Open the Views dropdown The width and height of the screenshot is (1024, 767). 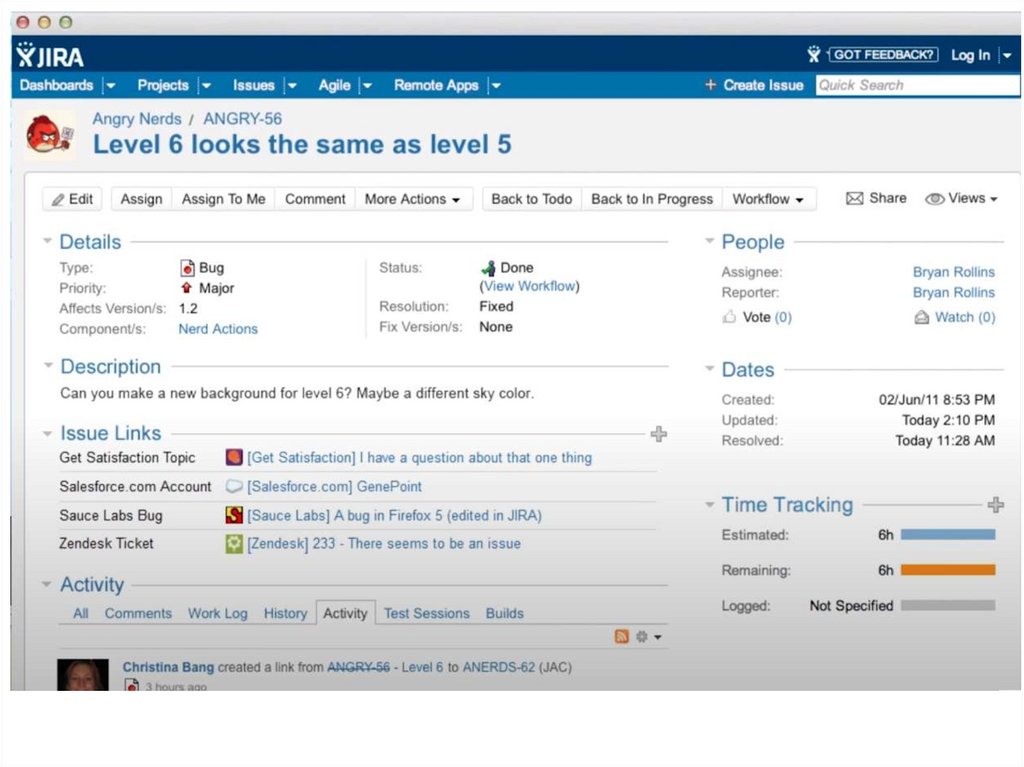961,199
